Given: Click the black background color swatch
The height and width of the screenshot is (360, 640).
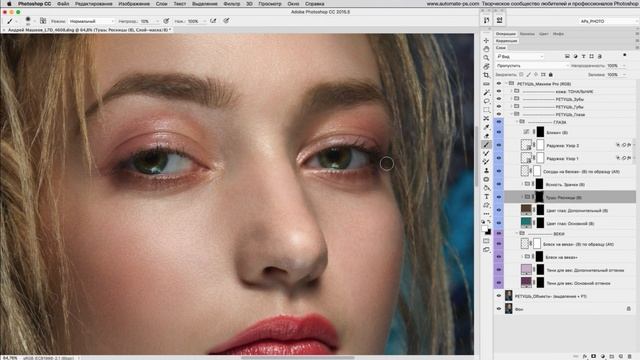Looking at the screenshot, I should (x=488, y=232).
